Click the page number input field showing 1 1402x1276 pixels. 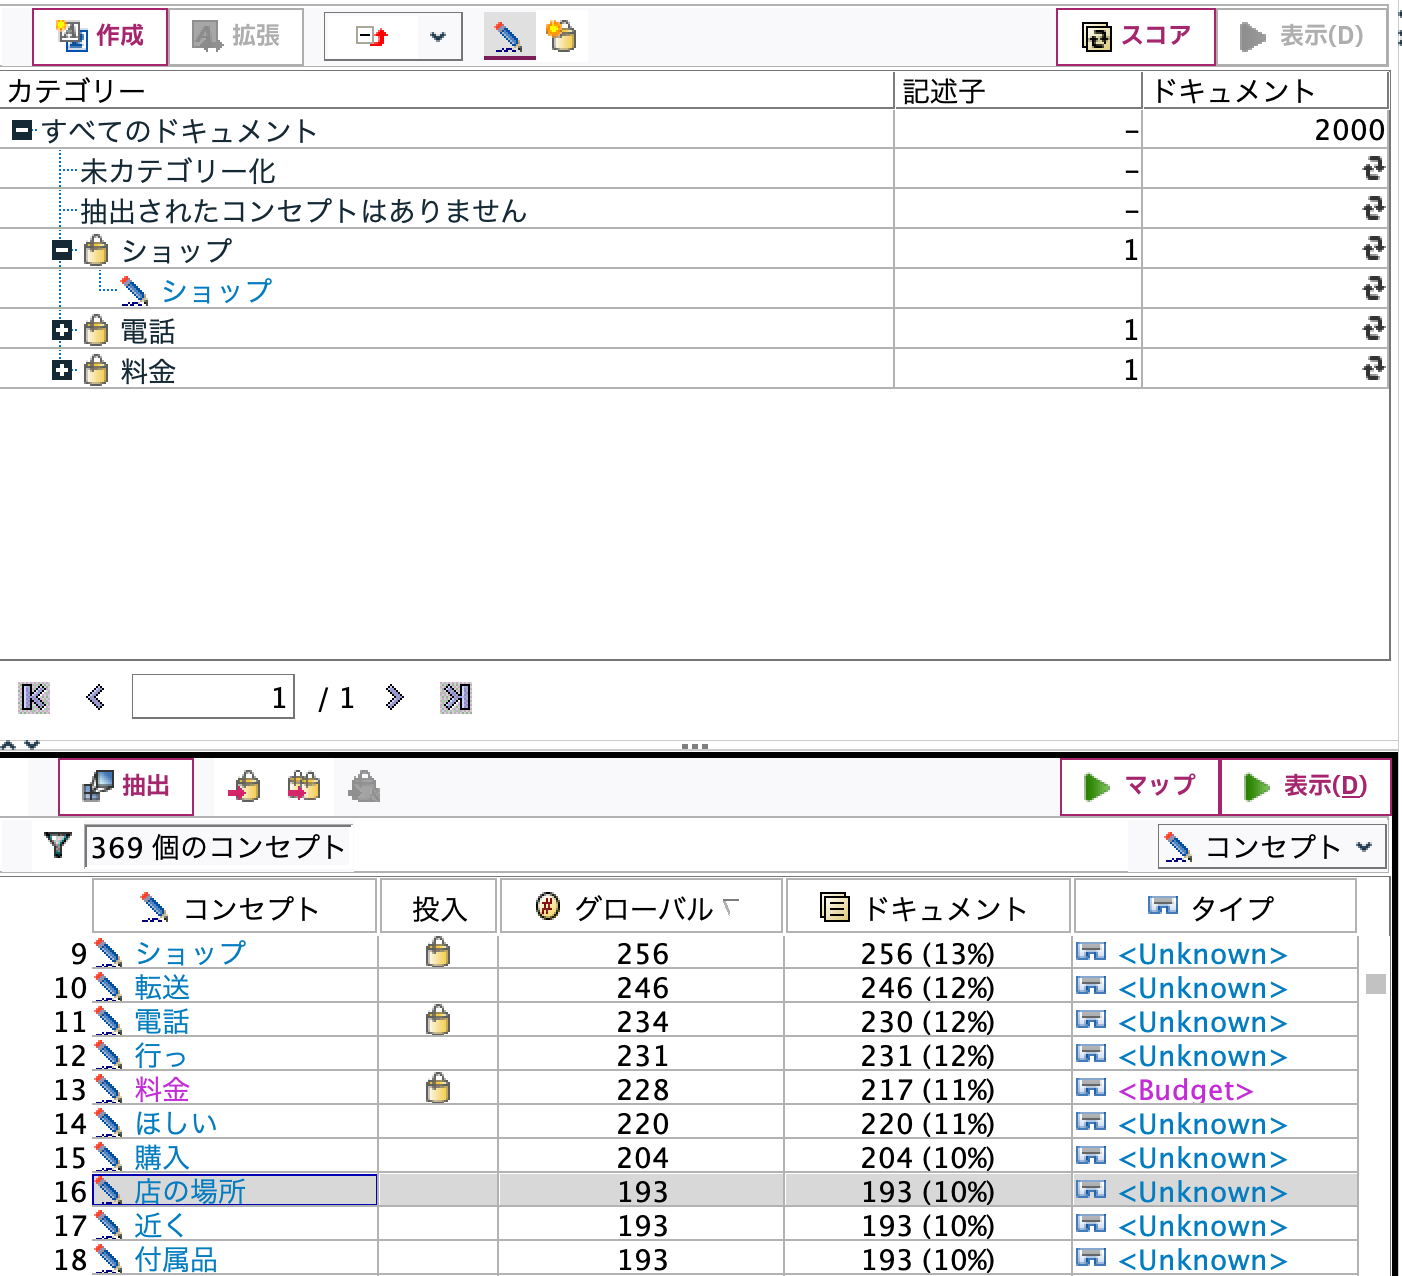click(212, 697)
